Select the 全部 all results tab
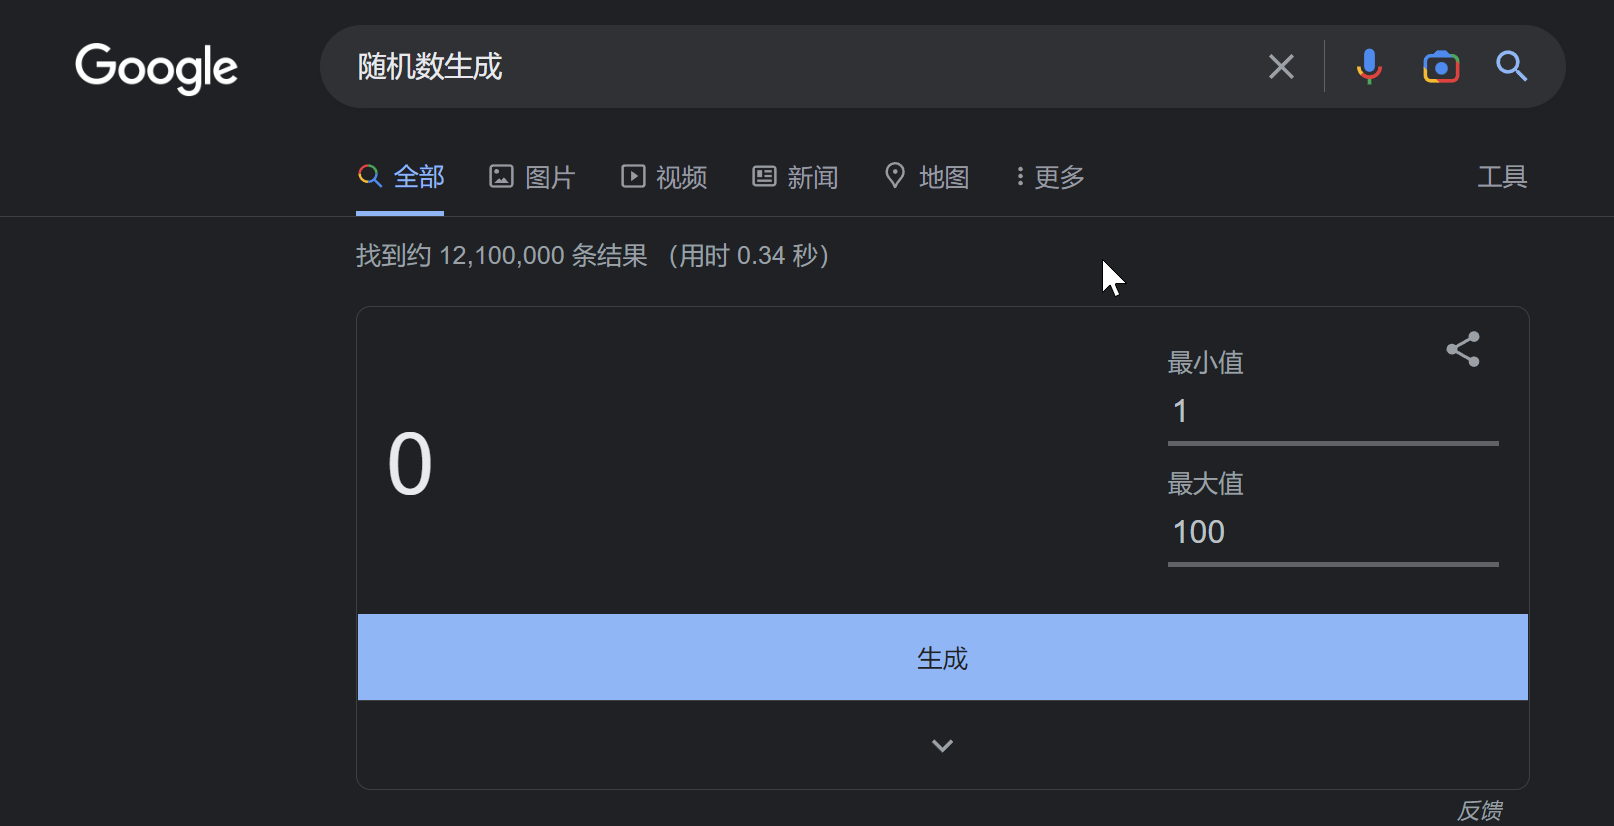Image resolution: width=1614 pixels, height=826 pixels. [401, 177]
